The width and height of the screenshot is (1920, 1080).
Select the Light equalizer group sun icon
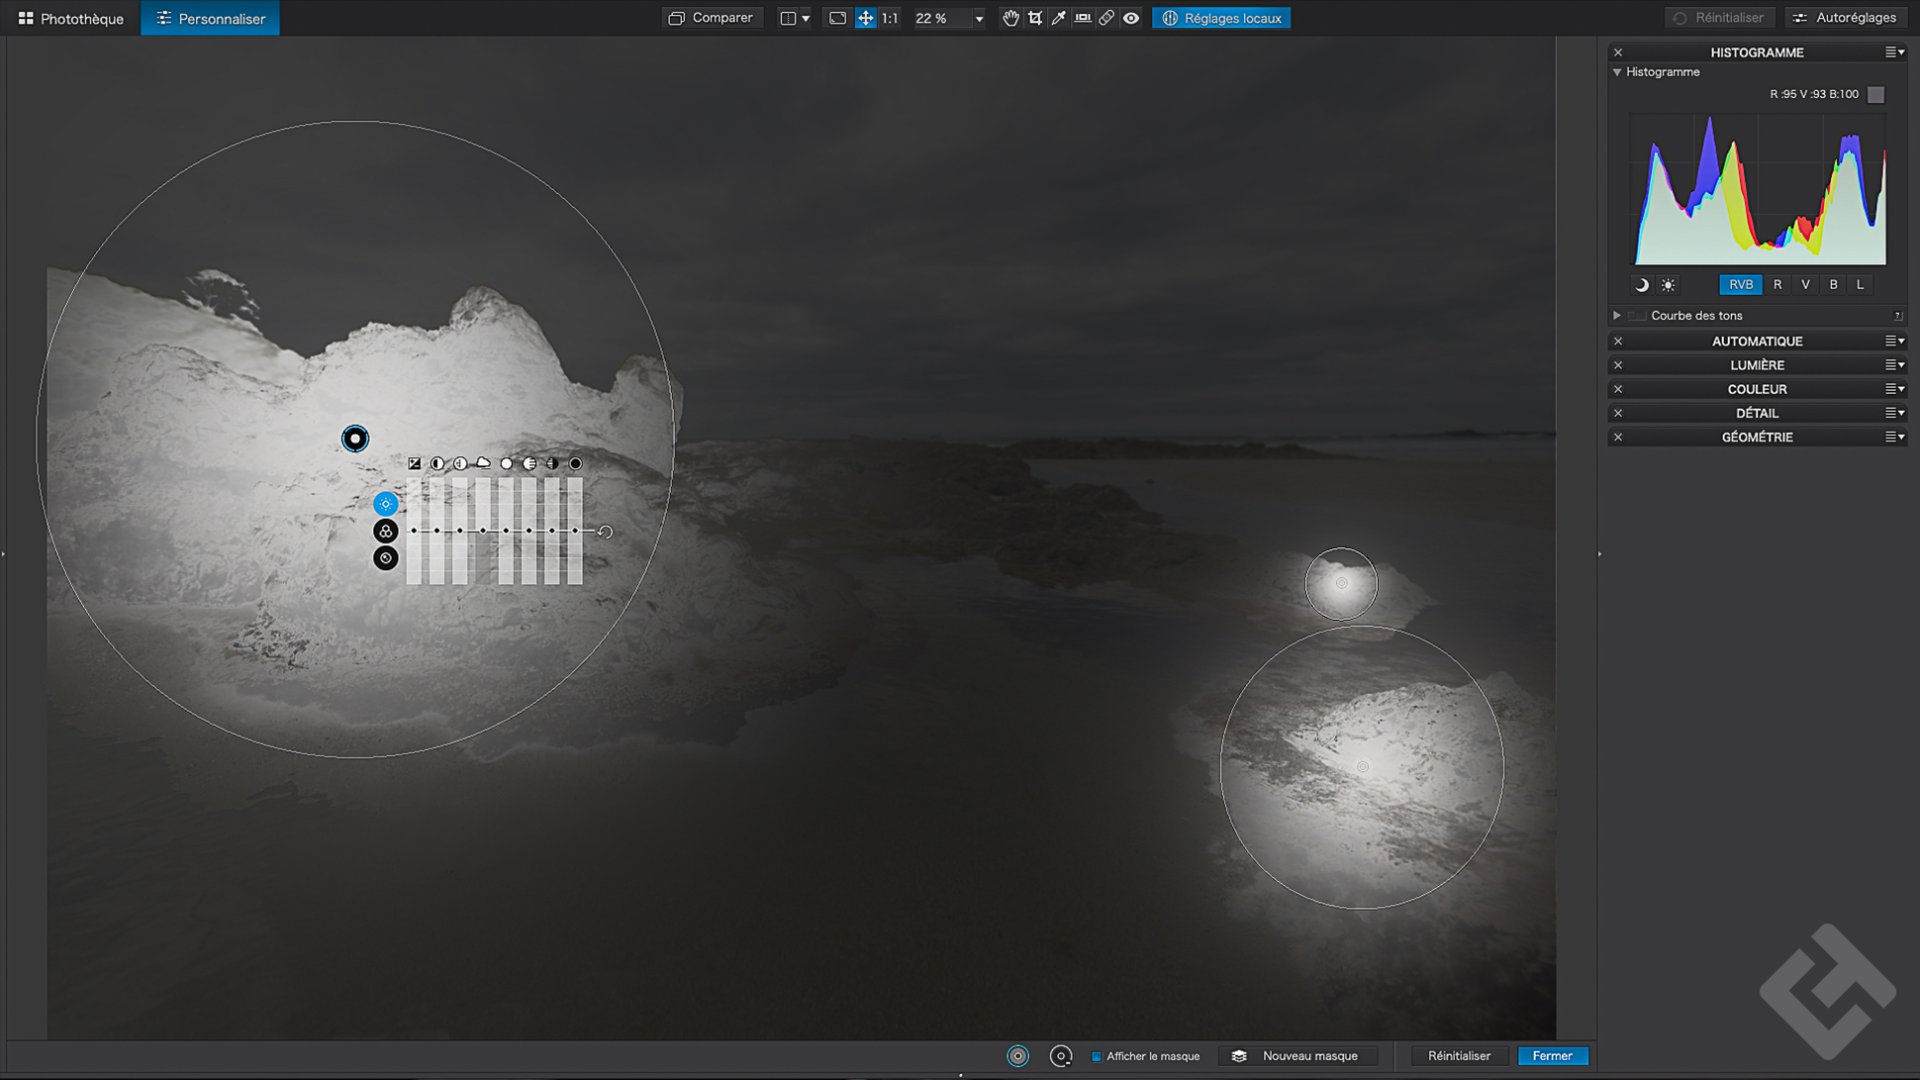point(385,504)
